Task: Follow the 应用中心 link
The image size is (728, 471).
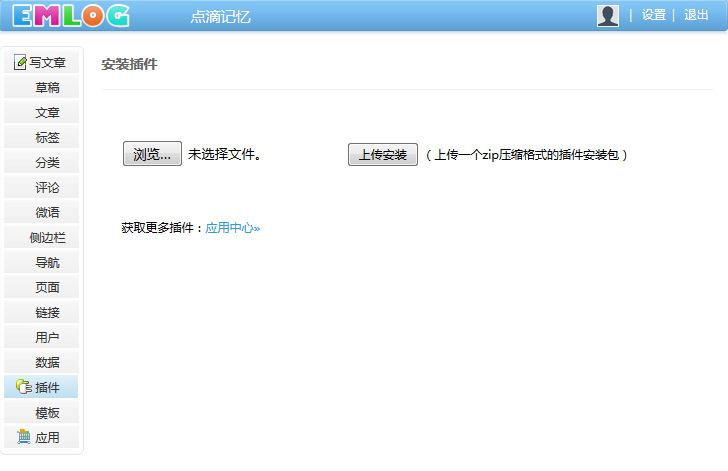Action: (x=232, y=228)
